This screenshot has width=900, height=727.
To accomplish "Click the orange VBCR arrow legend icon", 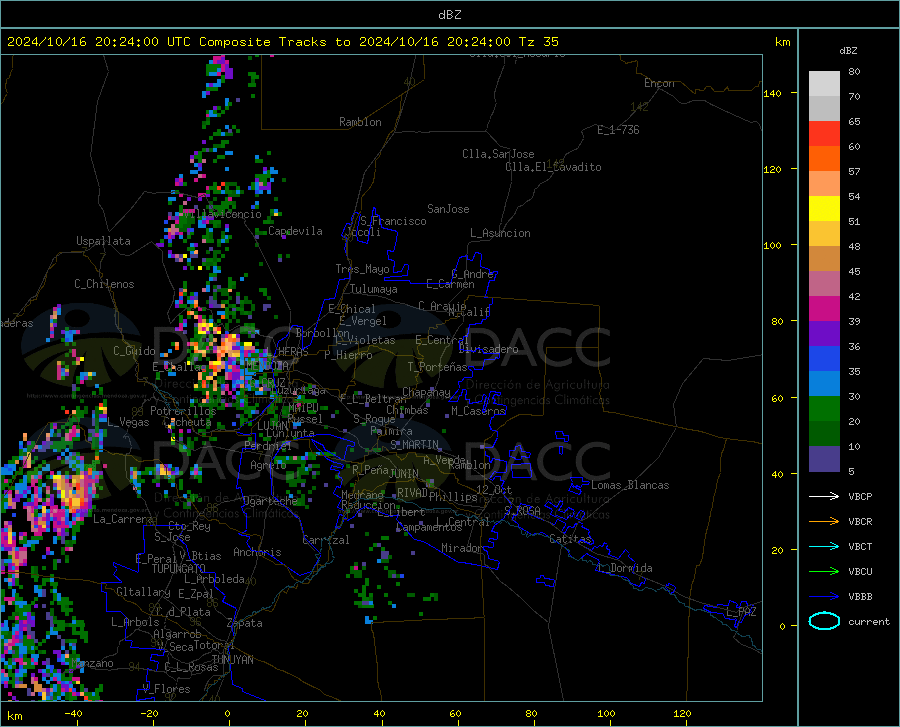I will (x=824, y=522).
